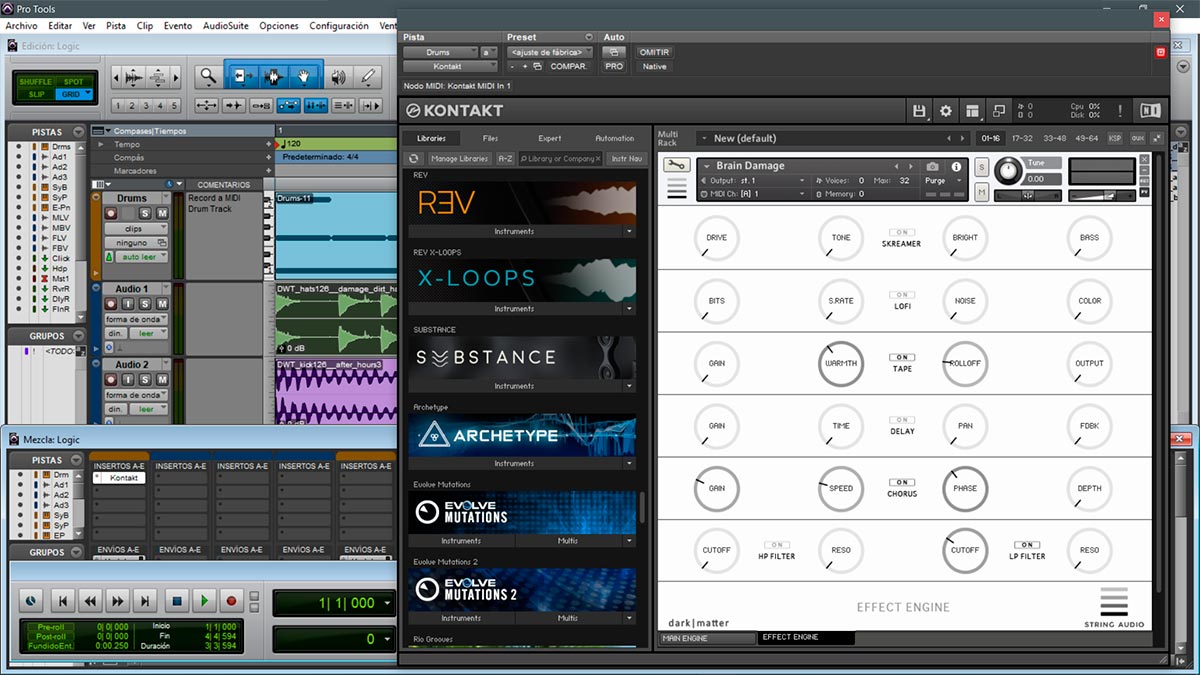Click the Rewind transport button
This screenshot has width=1200, height=675.
point(90,601)
